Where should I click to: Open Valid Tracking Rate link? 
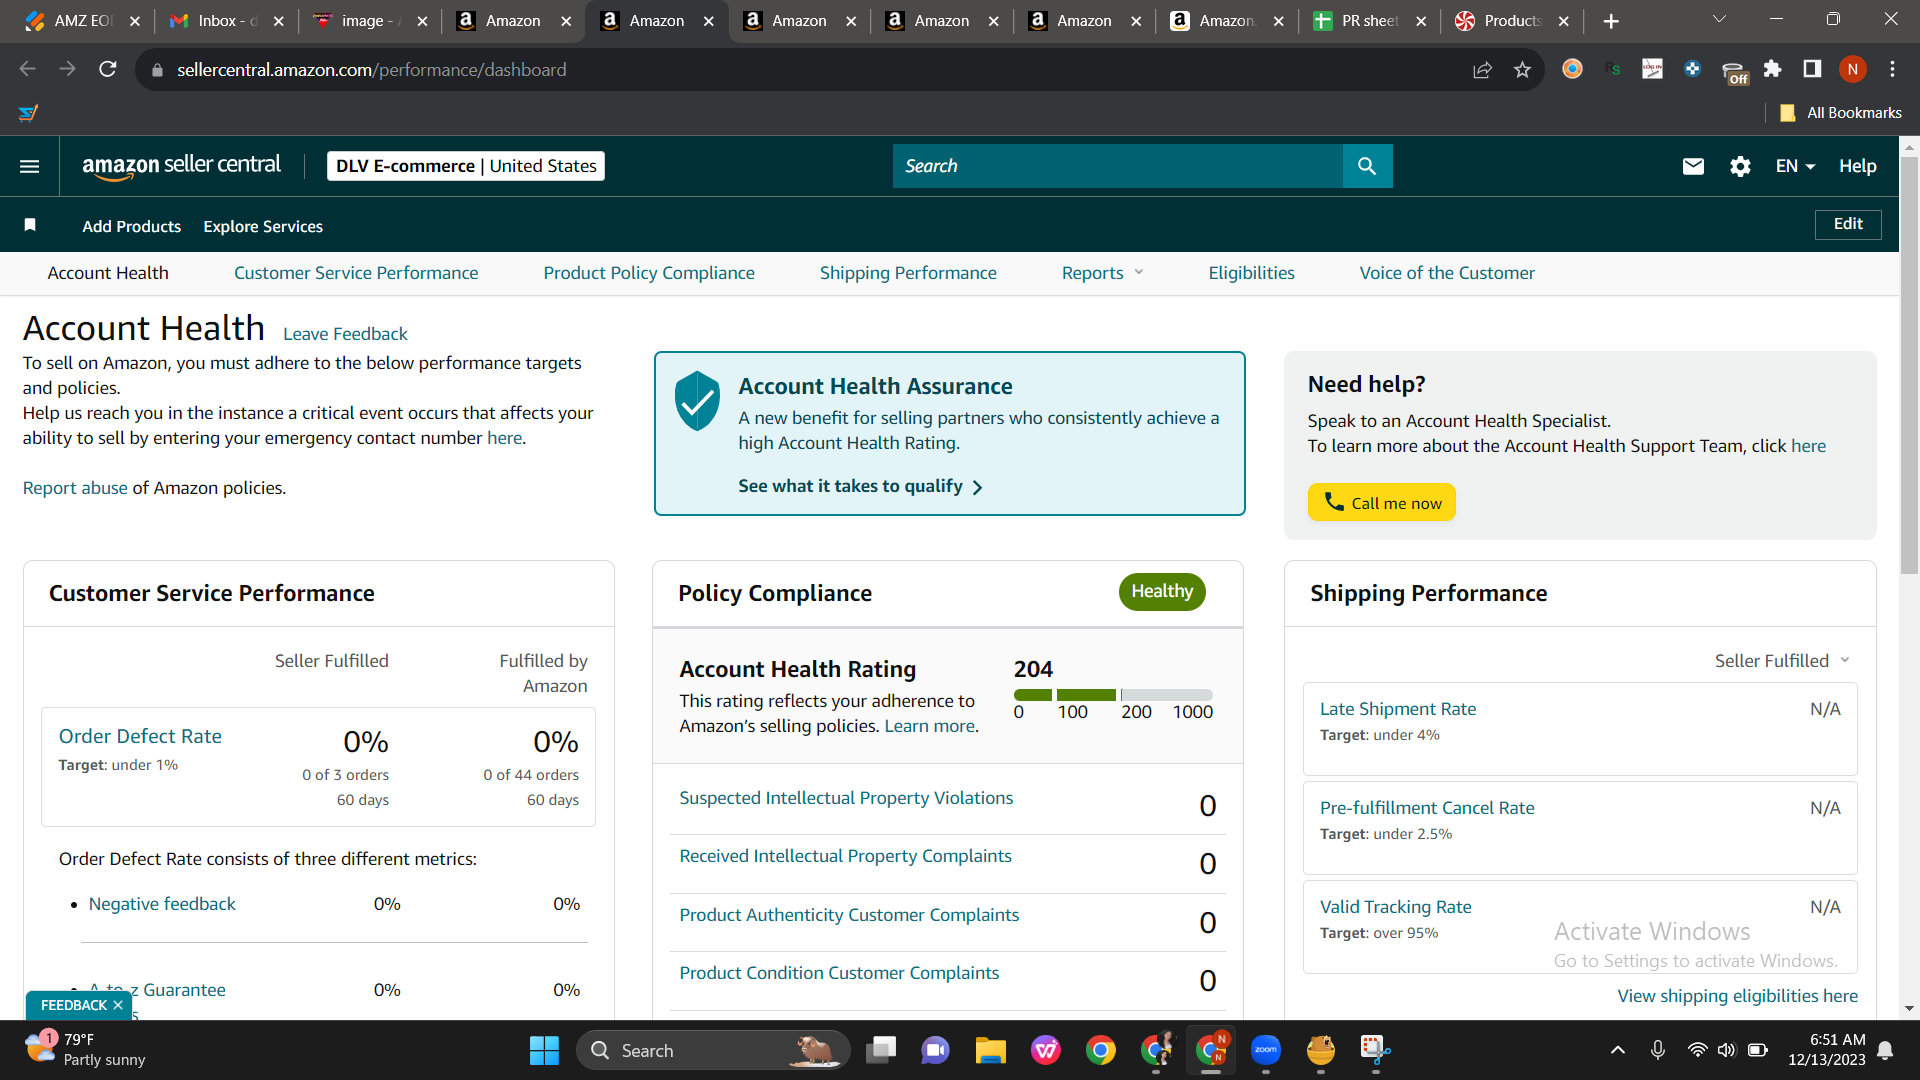1396,907
